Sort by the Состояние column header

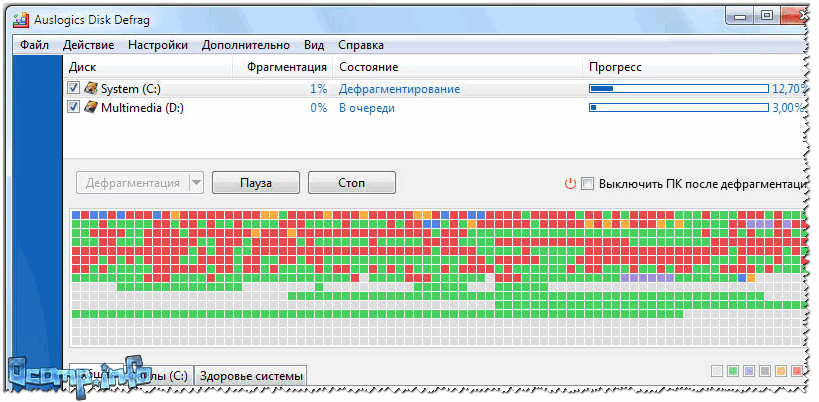(x=458, y=67)
